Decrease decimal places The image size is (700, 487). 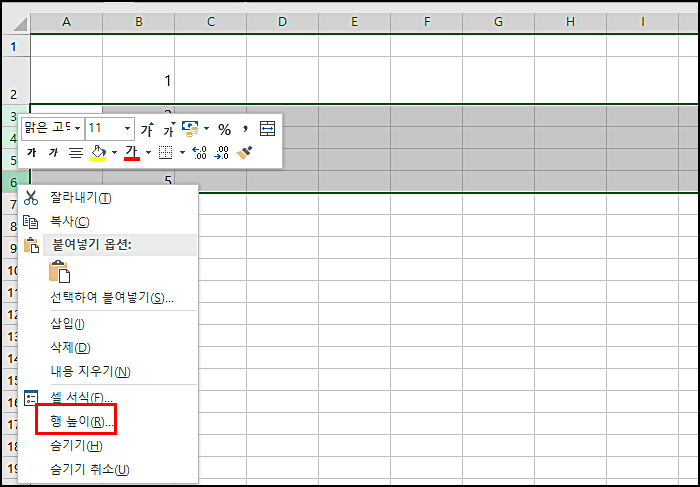[221, 153]
